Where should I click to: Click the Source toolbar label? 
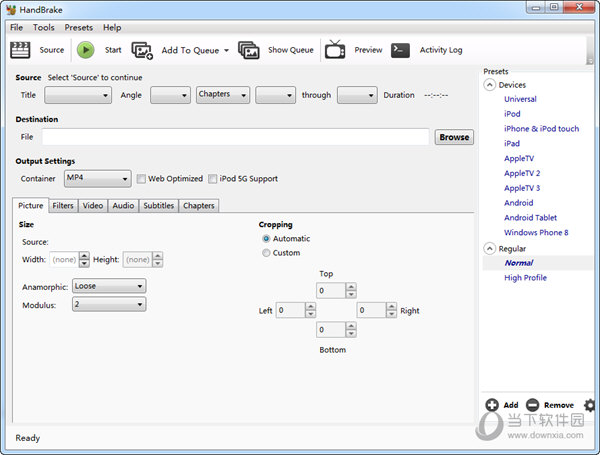coord(52,50)
